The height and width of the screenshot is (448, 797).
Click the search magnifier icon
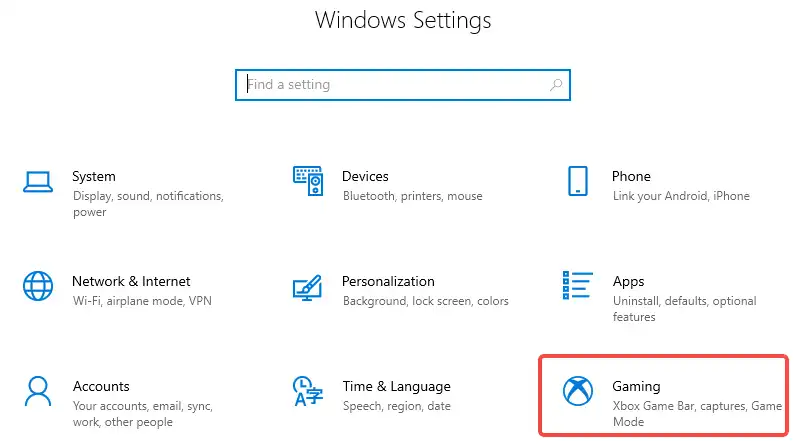click(556, 85)
